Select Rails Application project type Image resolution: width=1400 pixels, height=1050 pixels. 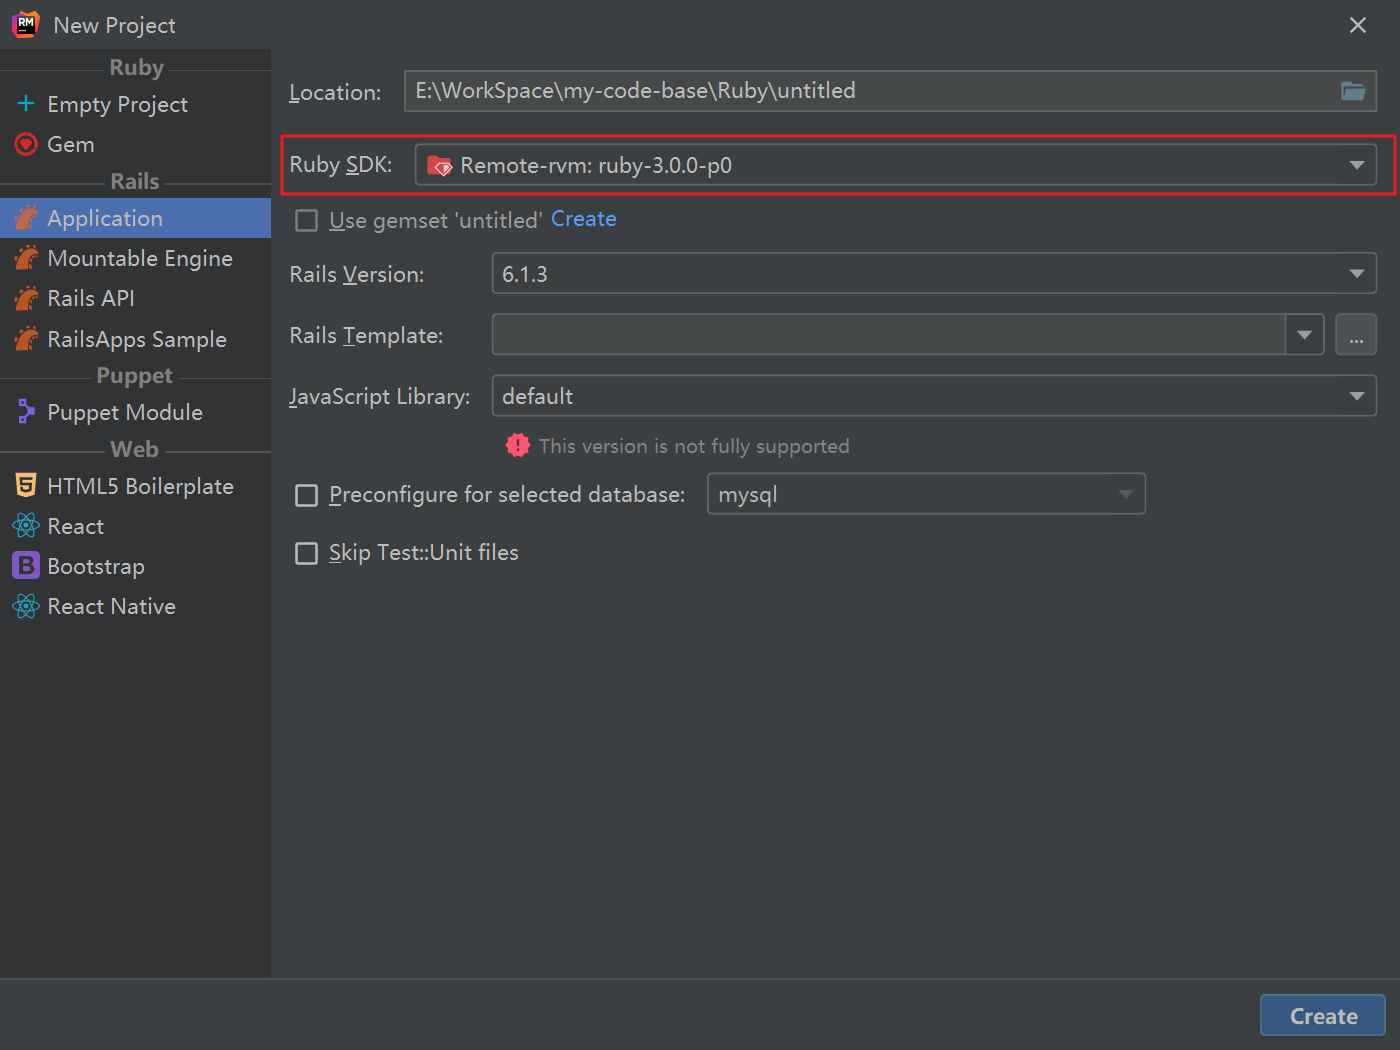[135, 218]
